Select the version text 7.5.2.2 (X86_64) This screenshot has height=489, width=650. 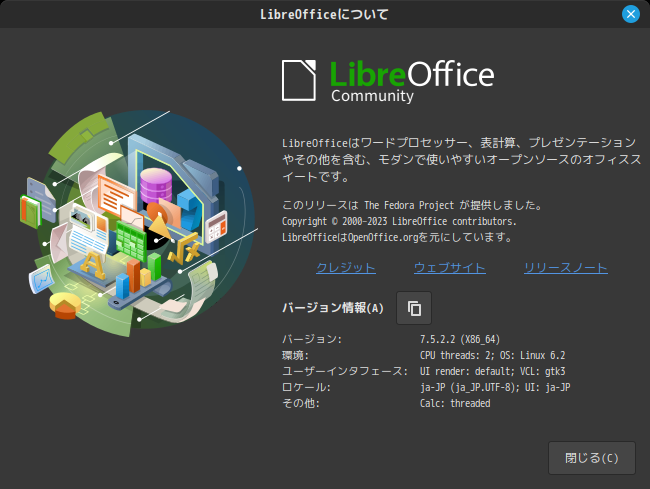tap(460, 339)
